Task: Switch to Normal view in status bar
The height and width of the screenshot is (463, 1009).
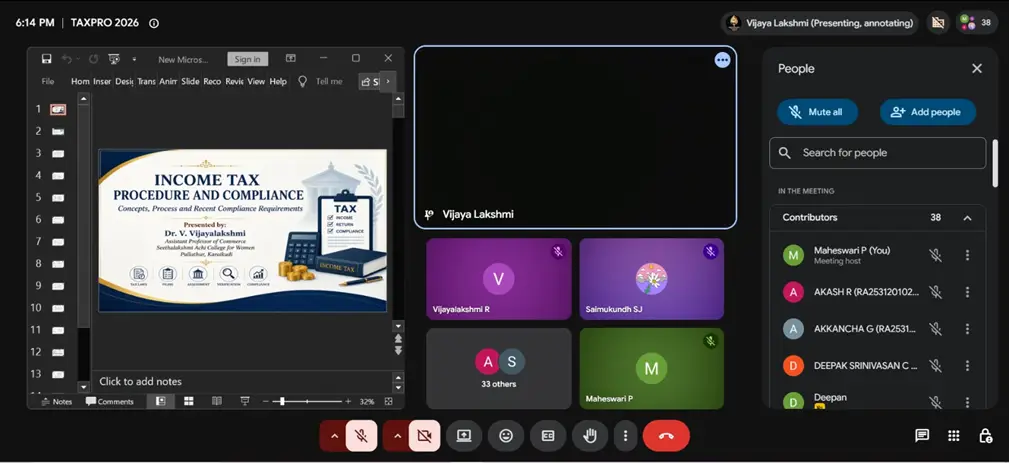Action: point(160,401)
